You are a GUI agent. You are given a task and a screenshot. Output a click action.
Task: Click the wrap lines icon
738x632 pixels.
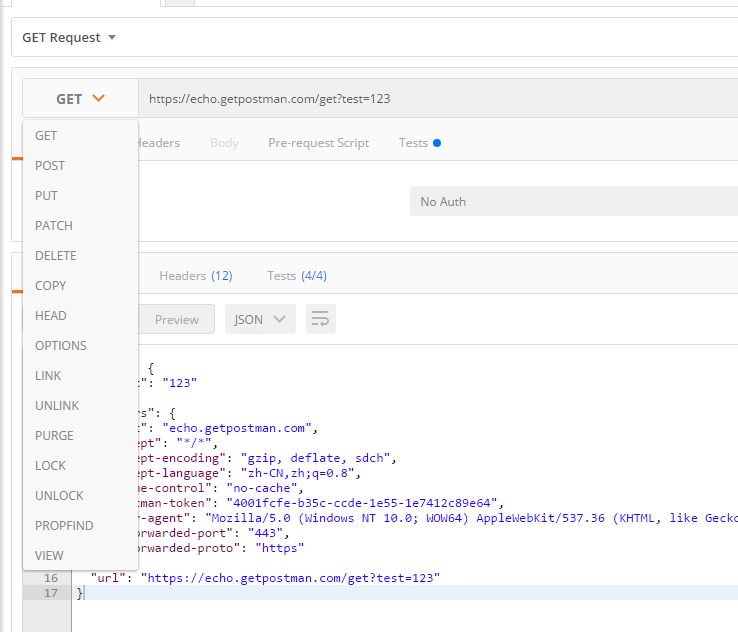pos(321,320)
